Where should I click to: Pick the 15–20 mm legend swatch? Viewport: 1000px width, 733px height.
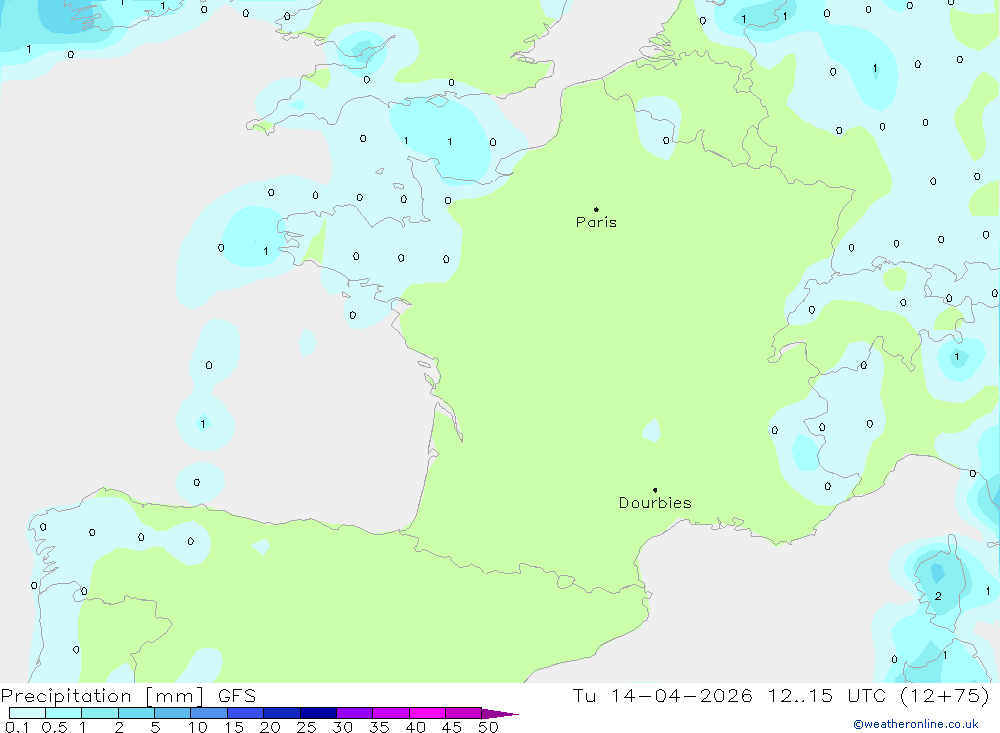coord(246,713)
